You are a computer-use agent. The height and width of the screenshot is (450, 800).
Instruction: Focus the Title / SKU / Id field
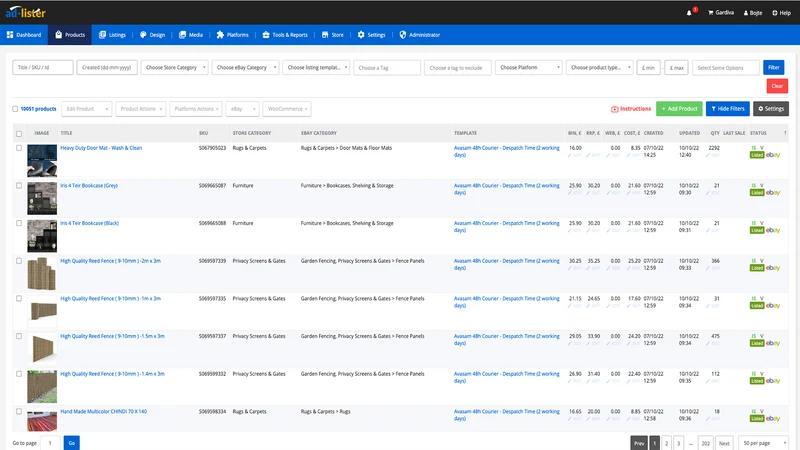43,67
